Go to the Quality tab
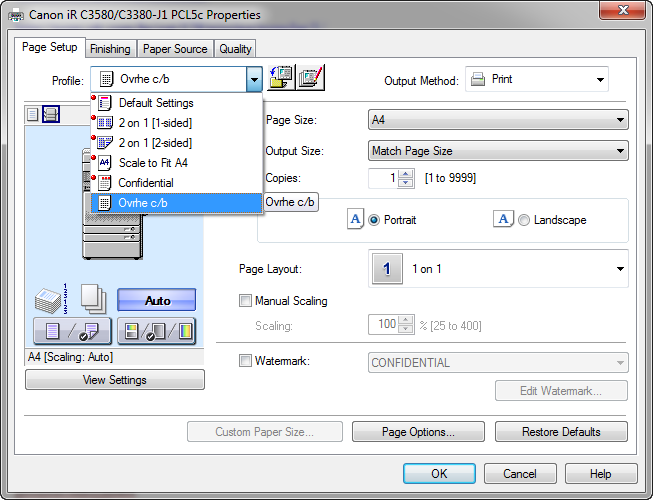 [235, 49]
